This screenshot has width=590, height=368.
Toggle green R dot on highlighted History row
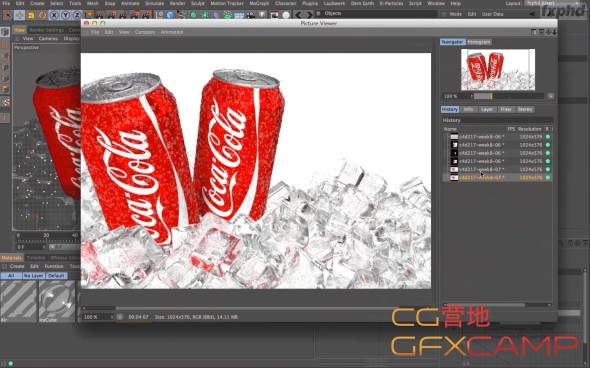pos(548,178)
